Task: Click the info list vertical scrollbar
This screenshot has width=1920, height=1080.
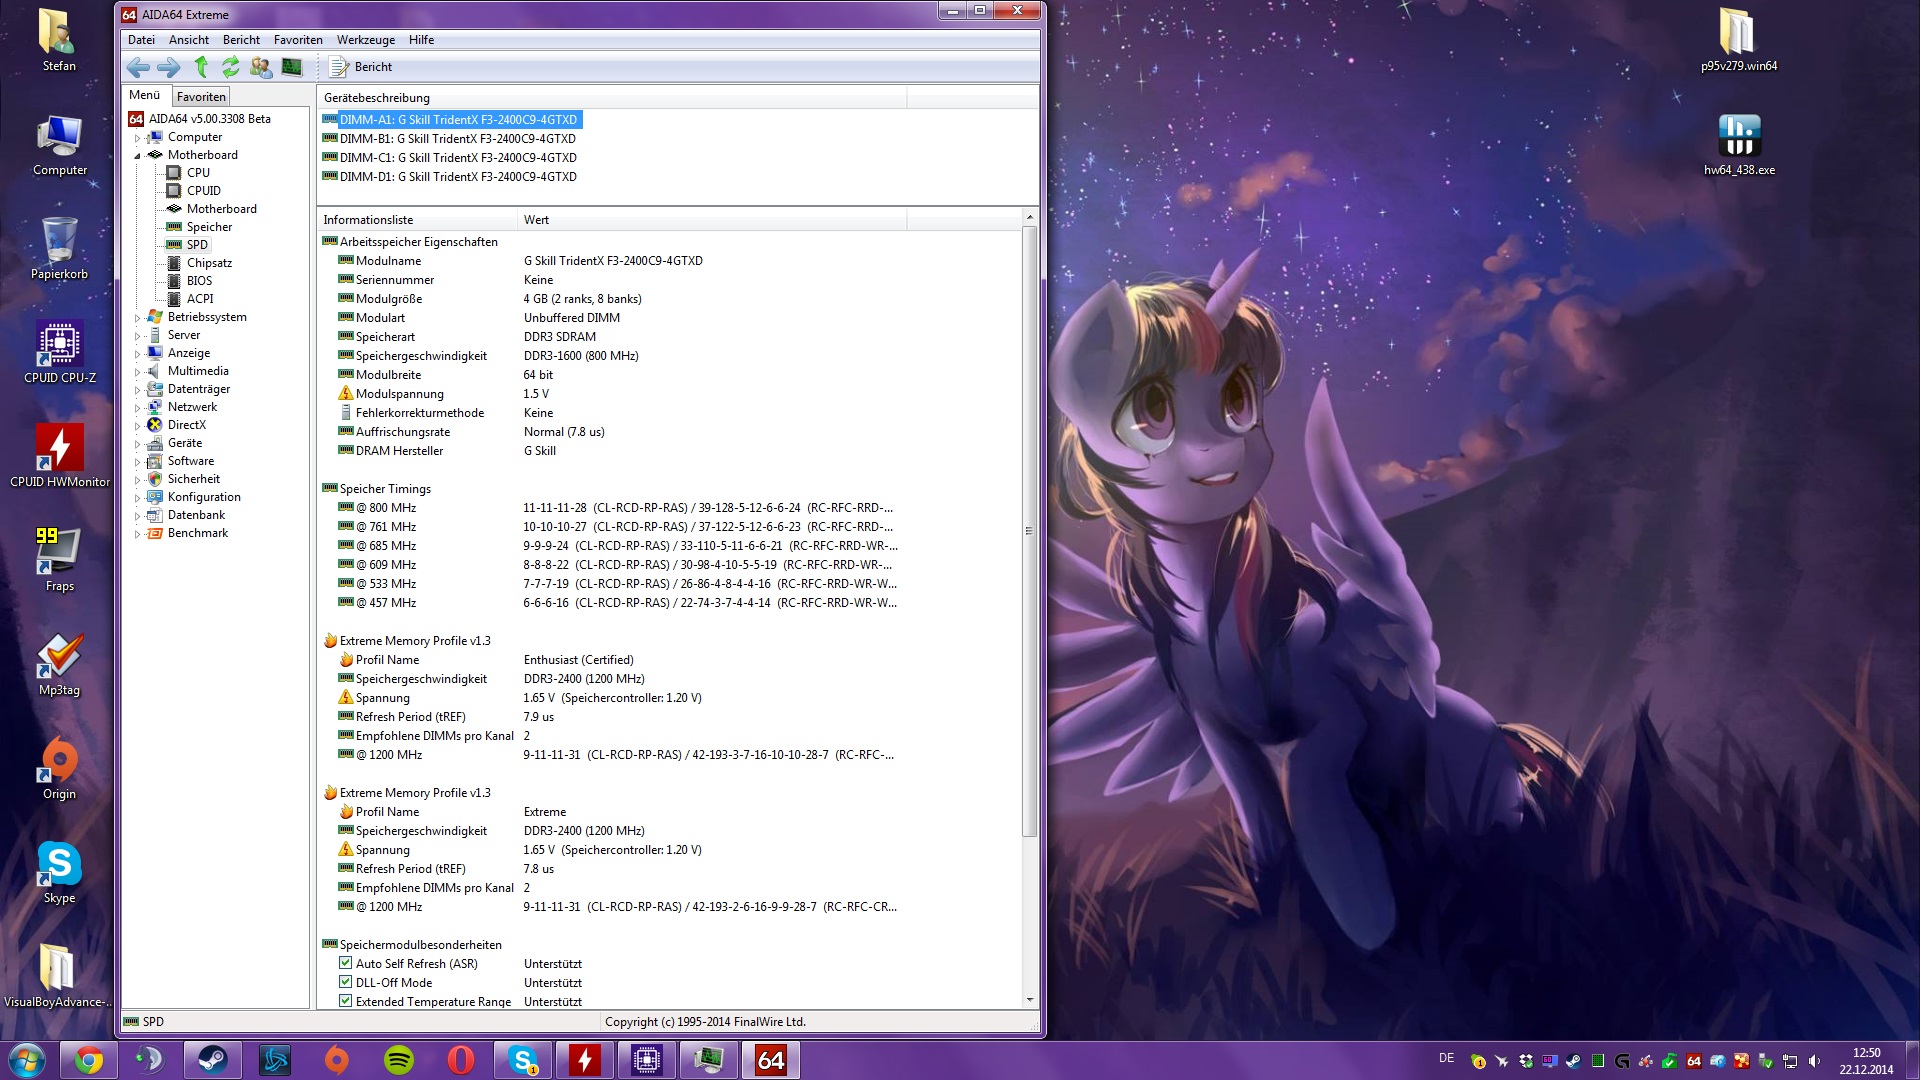Action: pyautogui.click(x=1029, y=530)
